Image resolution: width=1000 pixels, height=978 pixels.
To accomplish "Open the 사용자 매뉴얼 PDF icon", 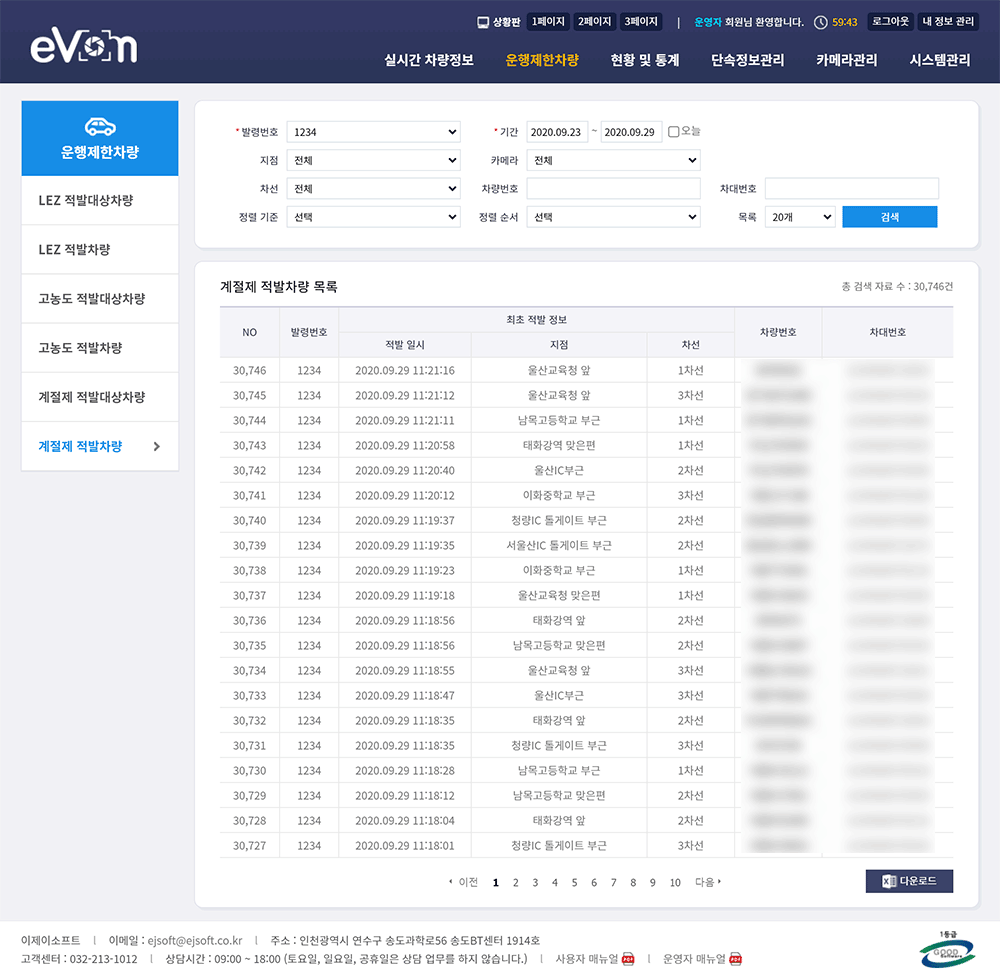I will [x=628, y=959].
